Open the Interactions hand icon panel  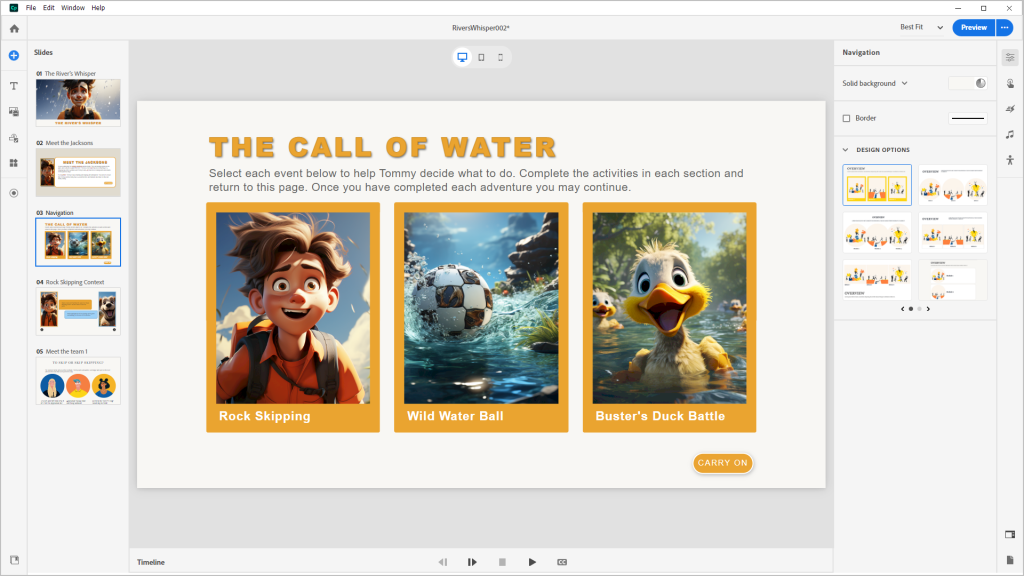click(x=1010, y=84)
